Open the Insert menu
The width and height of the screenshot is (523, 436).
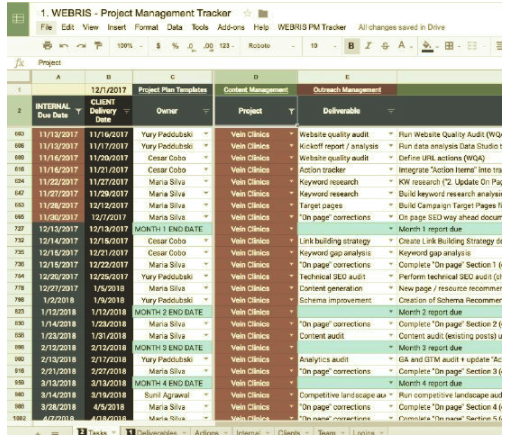tap(116, 27)
